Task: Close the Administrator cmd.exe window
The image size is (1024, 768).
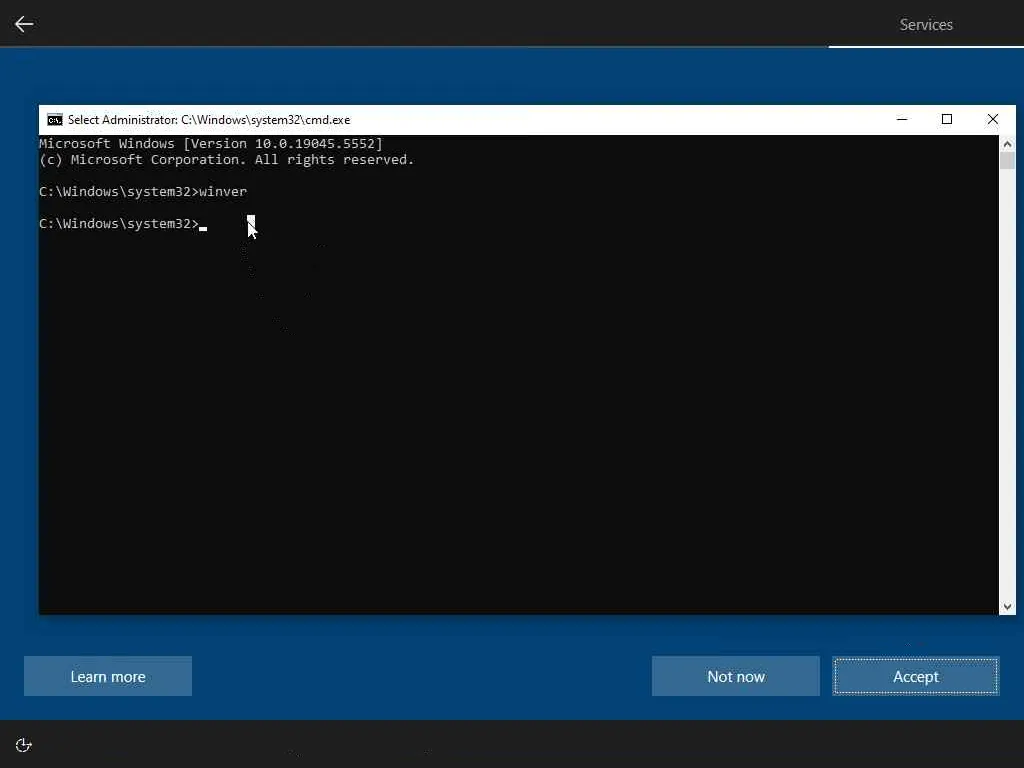Action: pos(992,119)
